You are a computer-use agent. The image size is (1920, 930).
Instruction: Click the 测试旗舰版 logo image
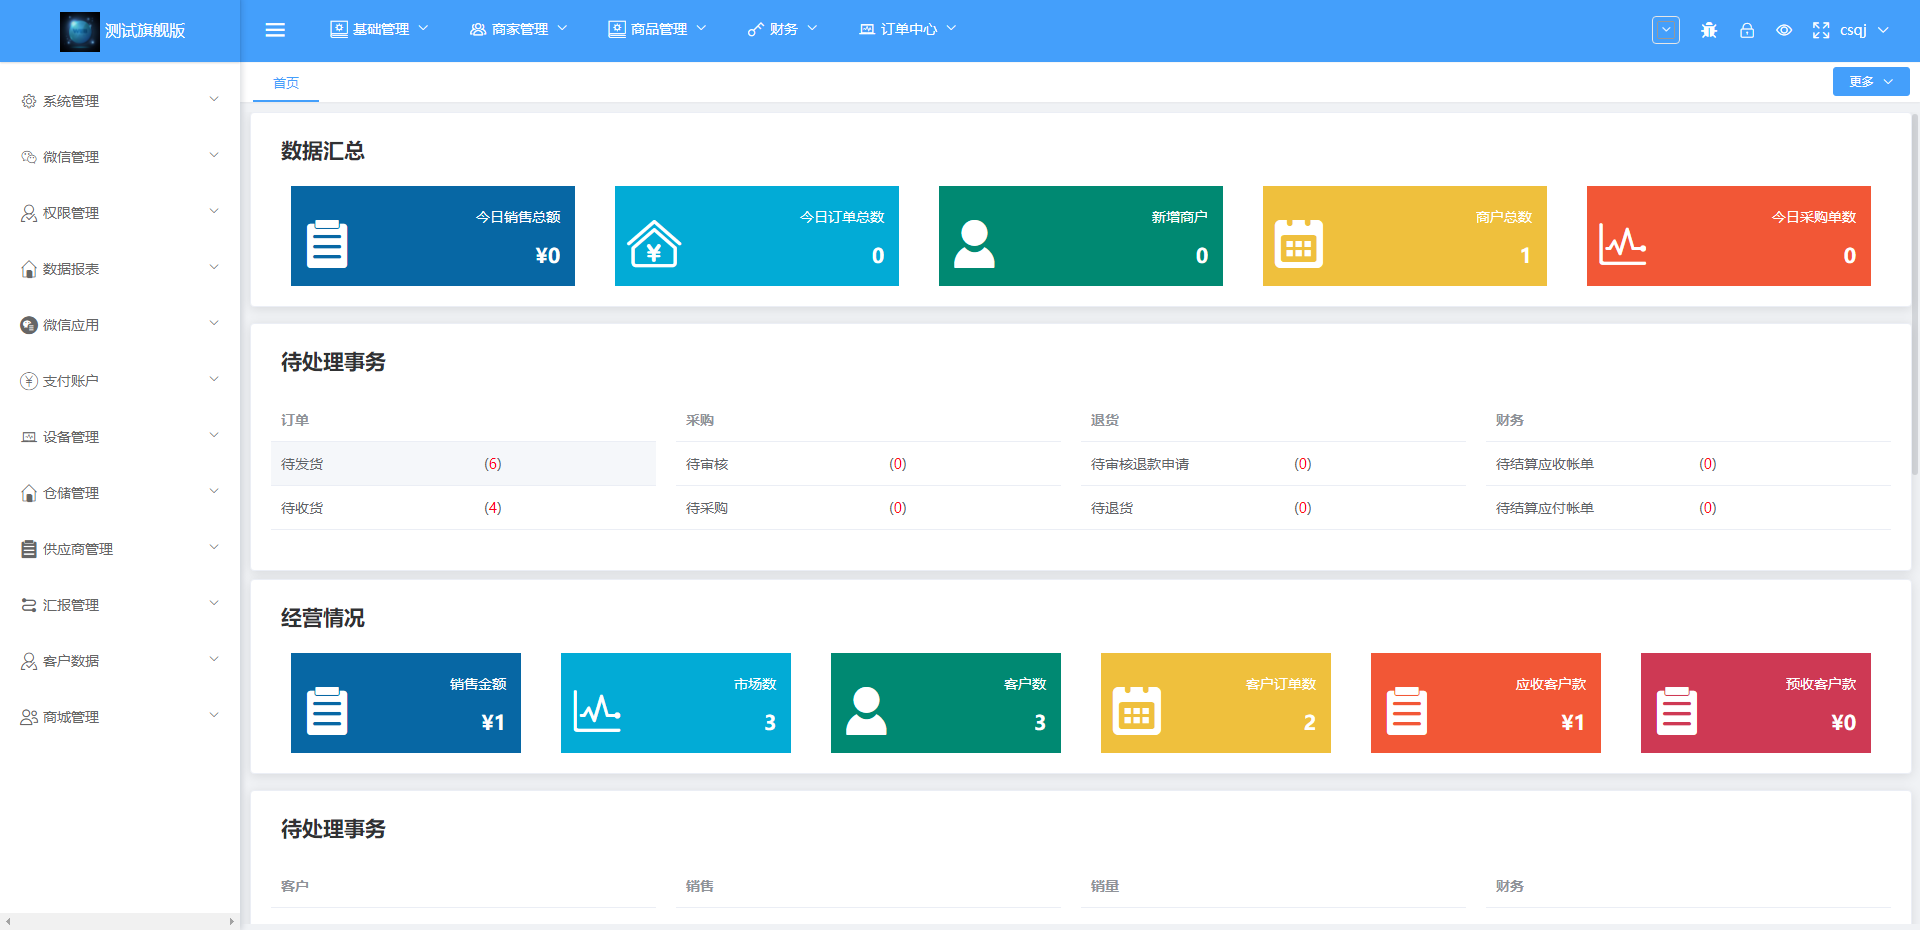80,31
